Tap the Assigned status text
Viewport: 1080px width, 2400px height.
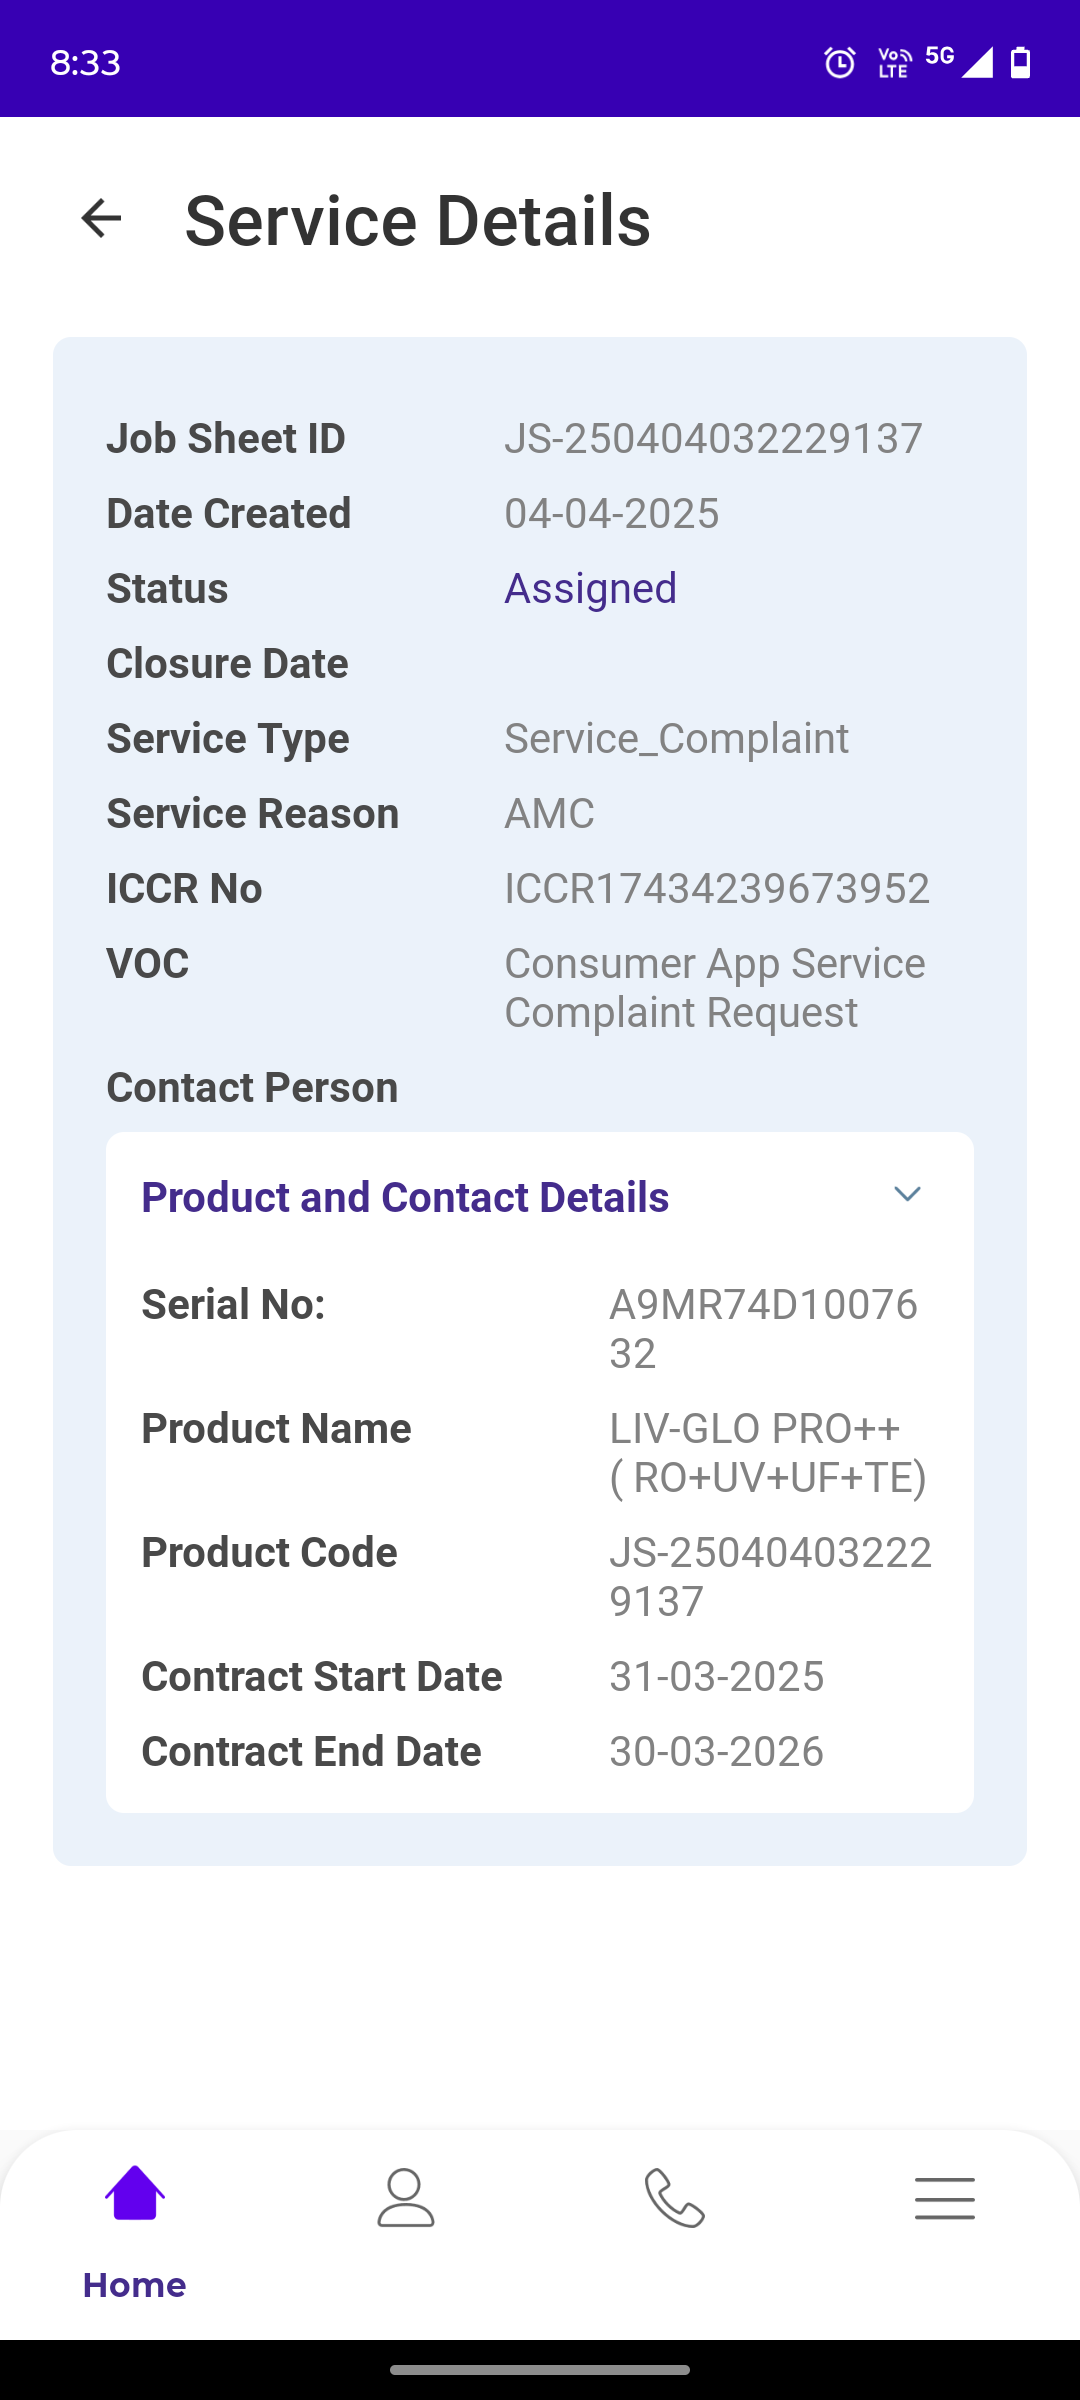(590, 588)
